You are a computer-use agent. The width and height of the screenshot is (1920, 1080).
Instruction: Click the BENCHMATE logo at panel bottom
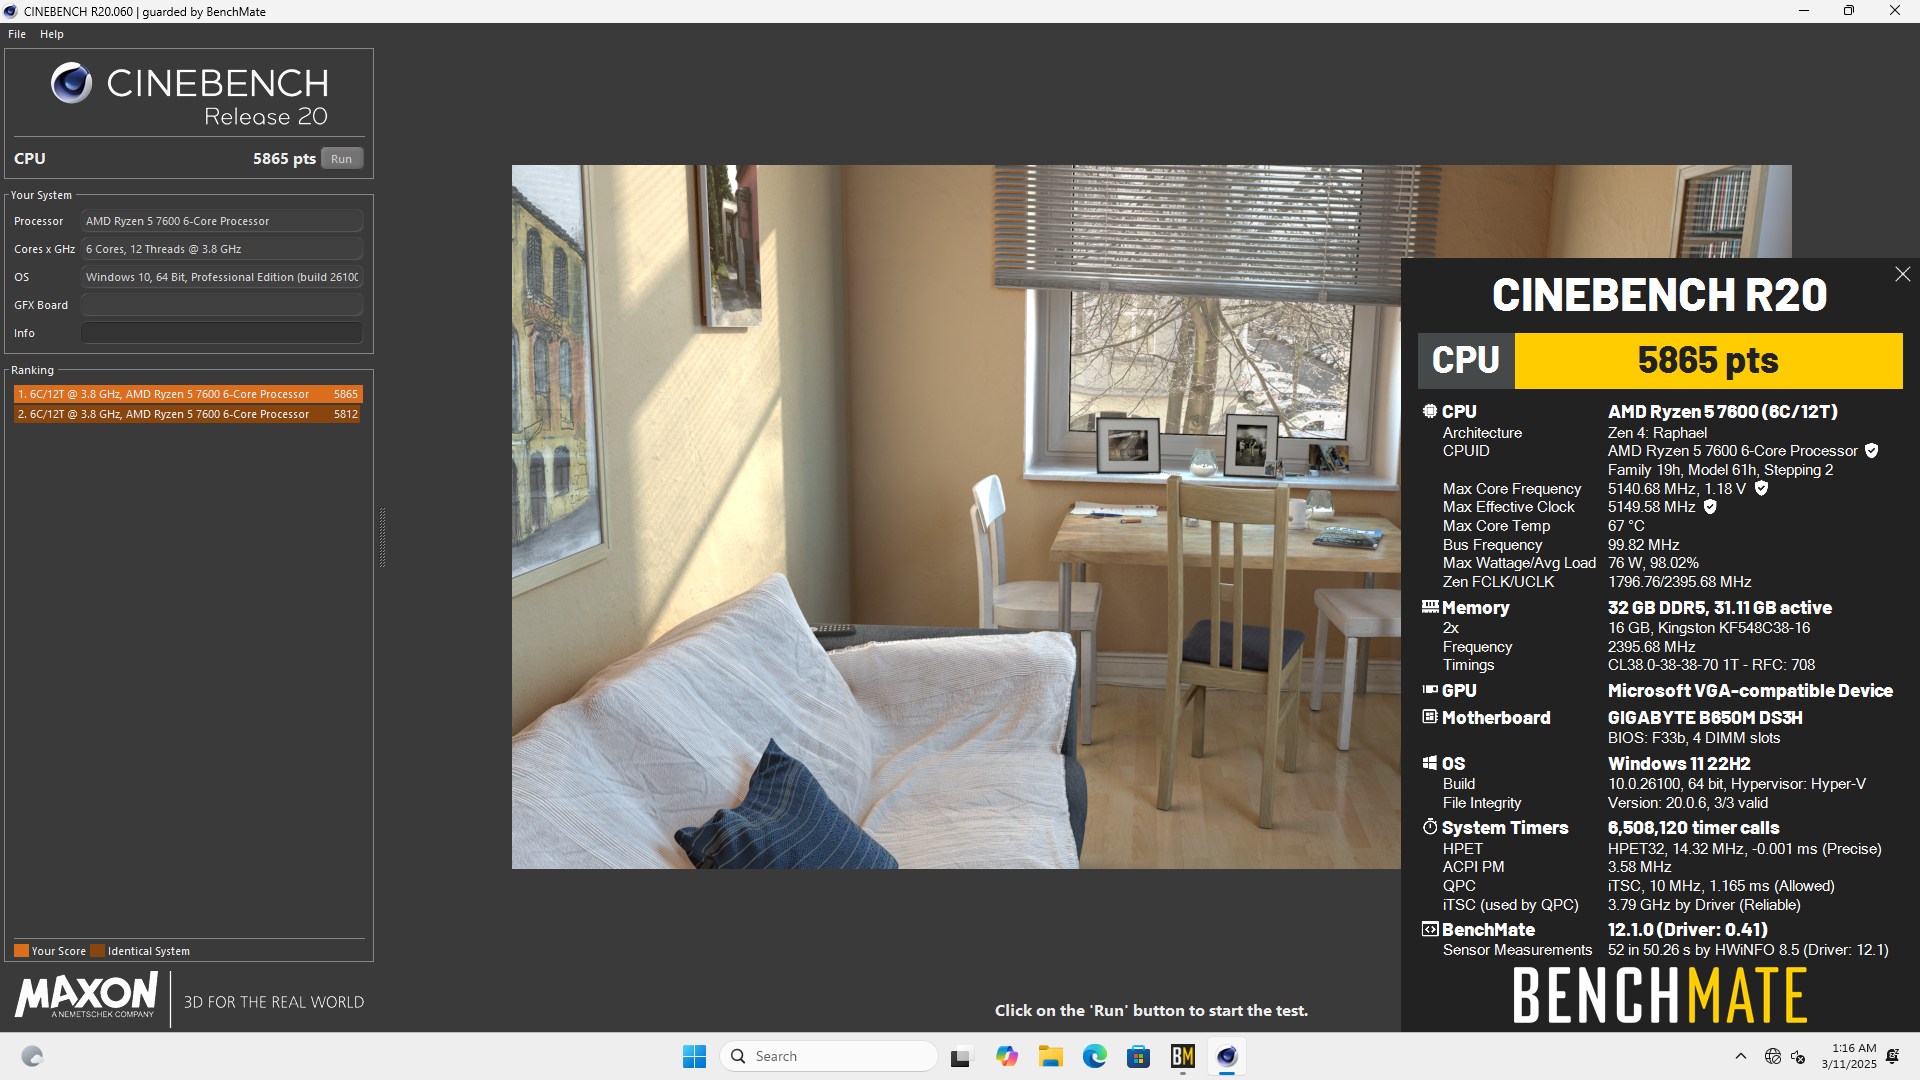coord(1659,996)
